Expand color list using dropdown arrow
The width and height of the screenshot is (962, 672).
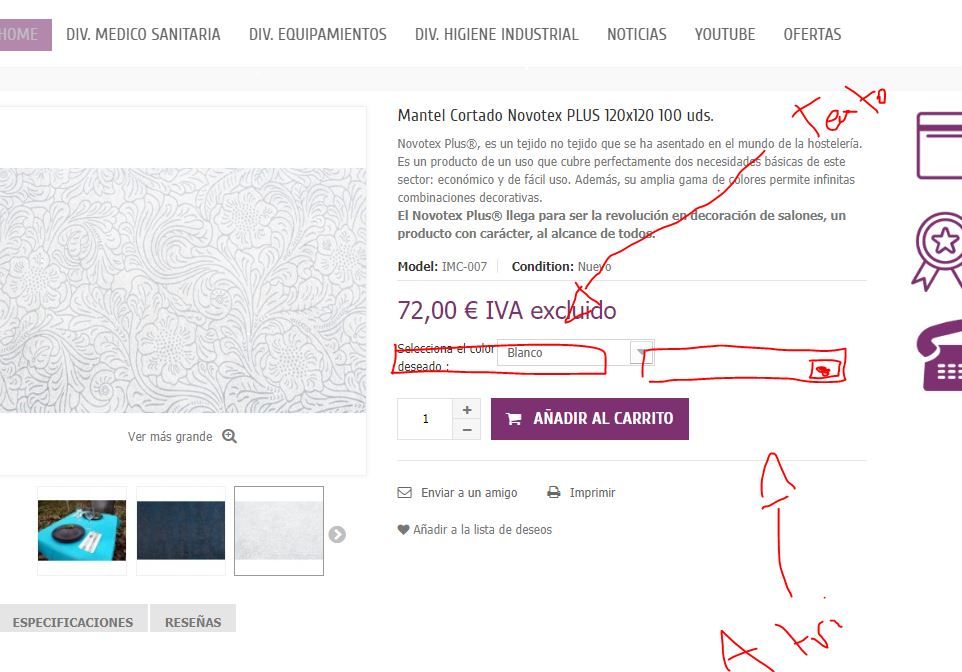click(x=642, y=353)
